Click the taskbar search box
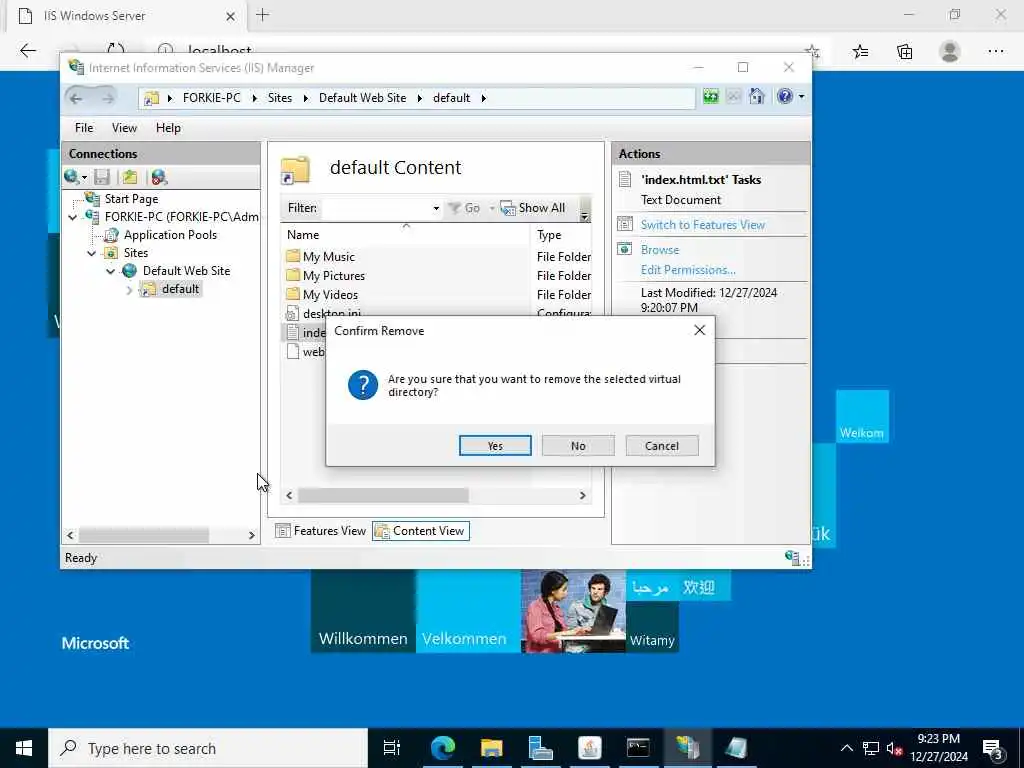Image resolution: width=1024 pixels, height=768 pixels. tap(208, 748)
